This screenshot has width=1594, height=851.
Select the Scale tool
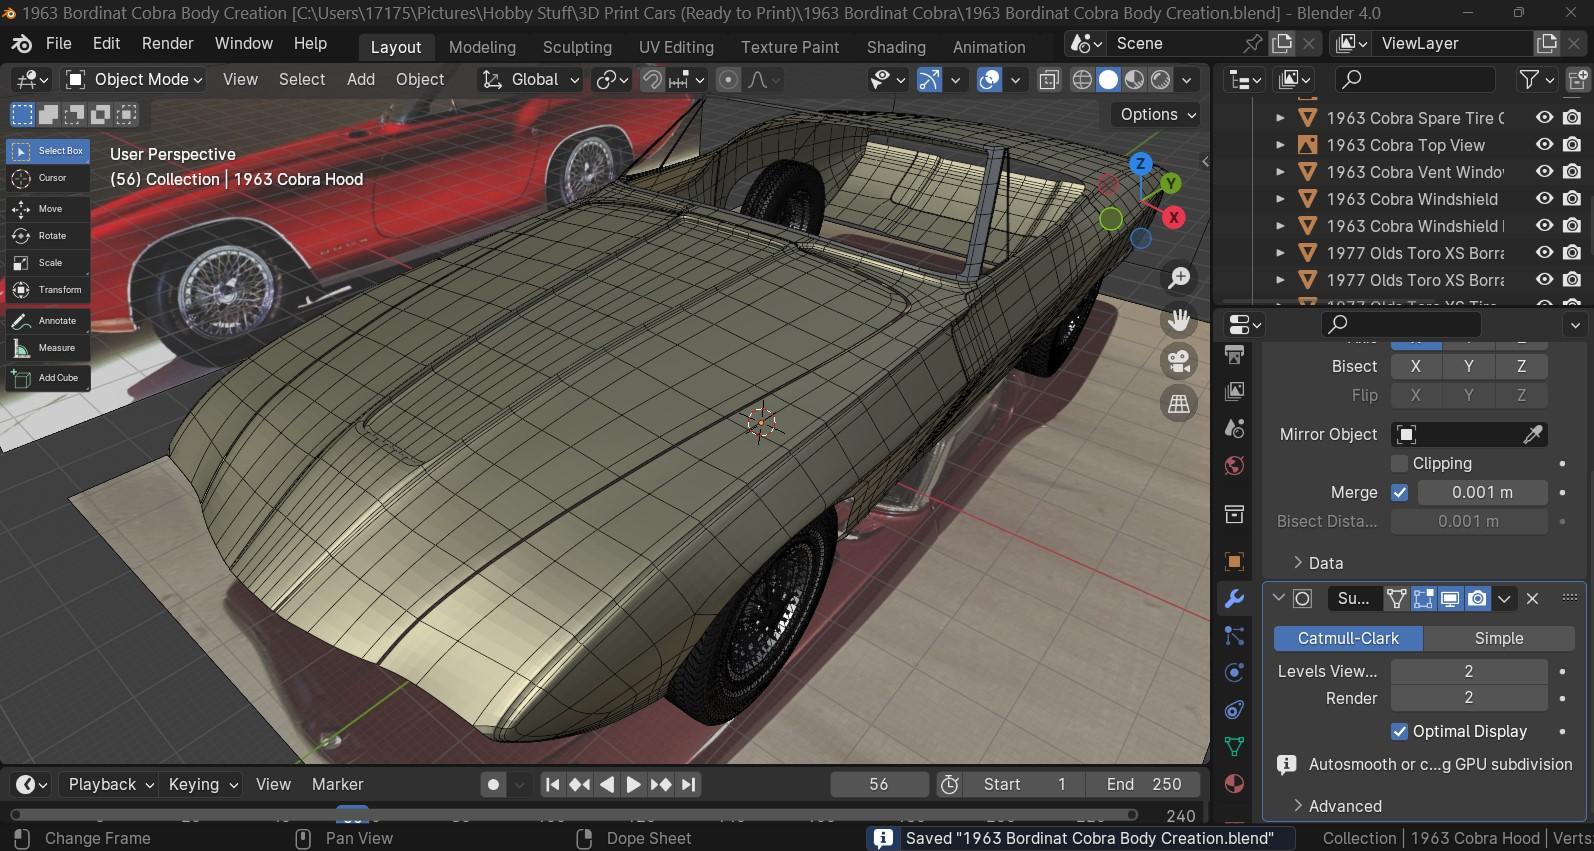[48, 263]
